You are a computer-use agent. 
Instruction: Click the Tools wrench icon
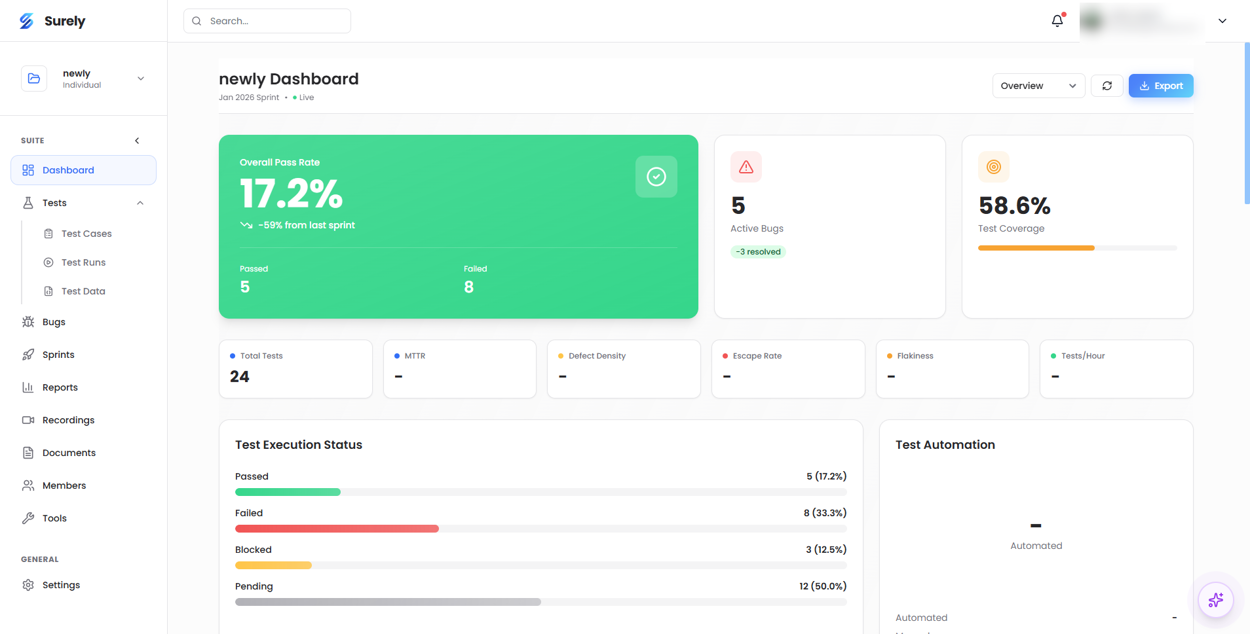click(x=28, y=518)
